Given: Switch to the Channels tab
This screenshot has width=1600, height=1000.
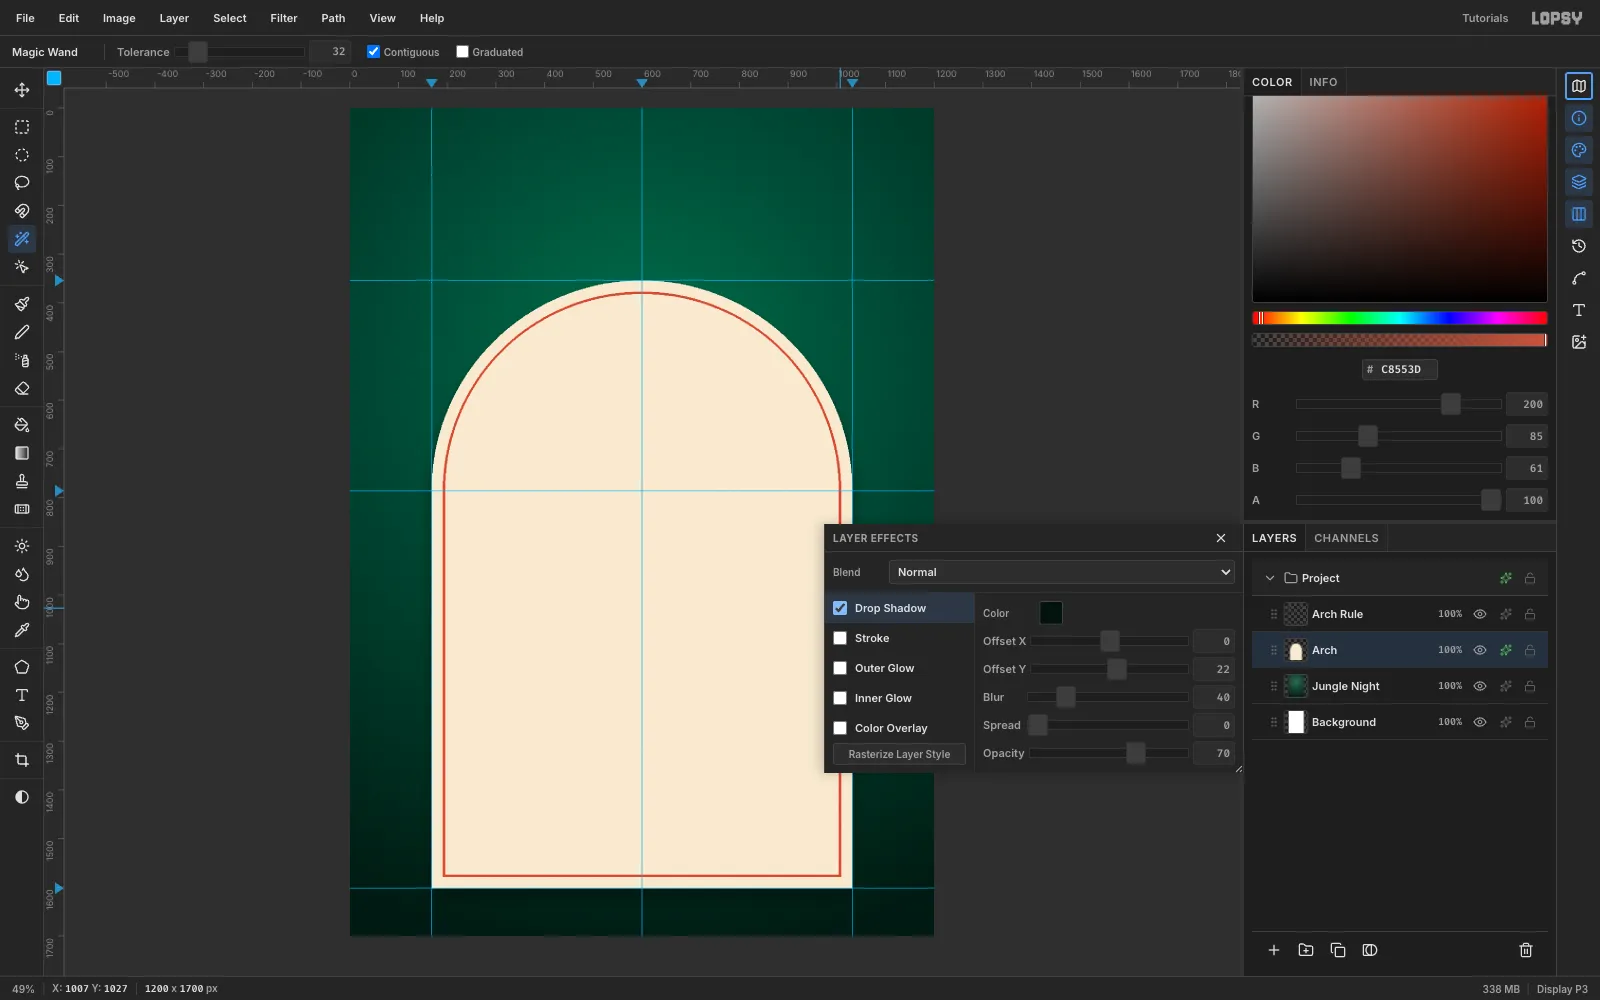Looking at the screenshot, I should tap(1346, 538).
